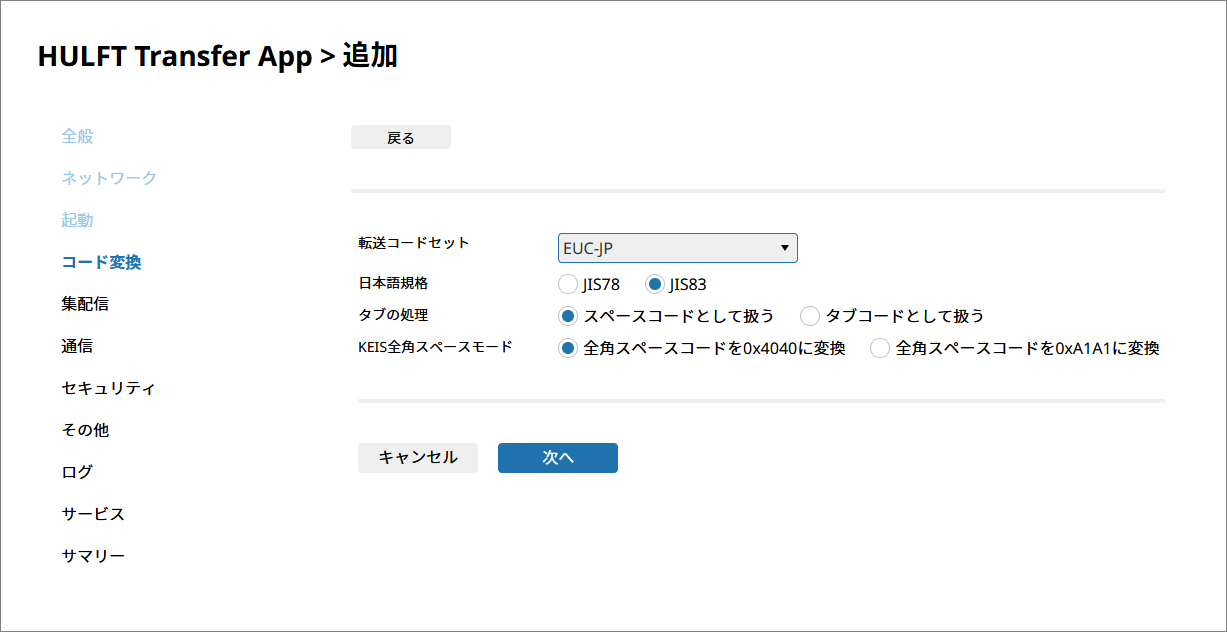Click the 戻る button
The height and width of the screenshot is (632, 1227).
click(401, 138)
